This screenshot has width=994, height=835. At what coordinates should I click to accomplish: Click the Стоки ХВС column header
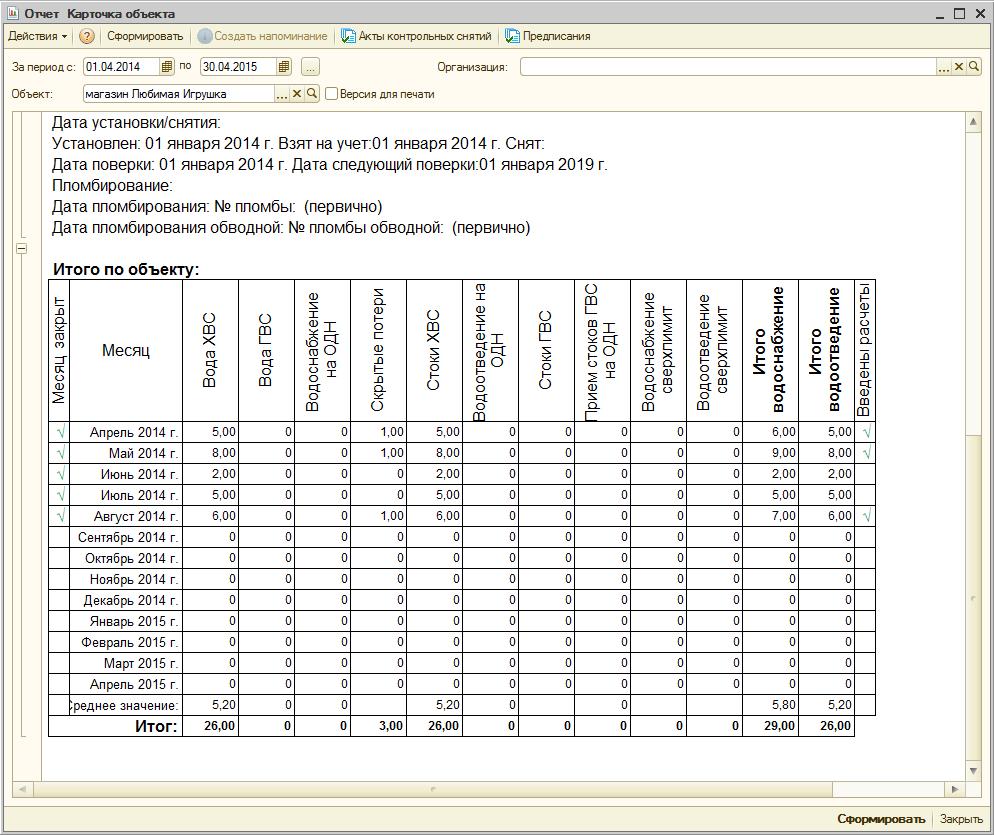[434, 351]
